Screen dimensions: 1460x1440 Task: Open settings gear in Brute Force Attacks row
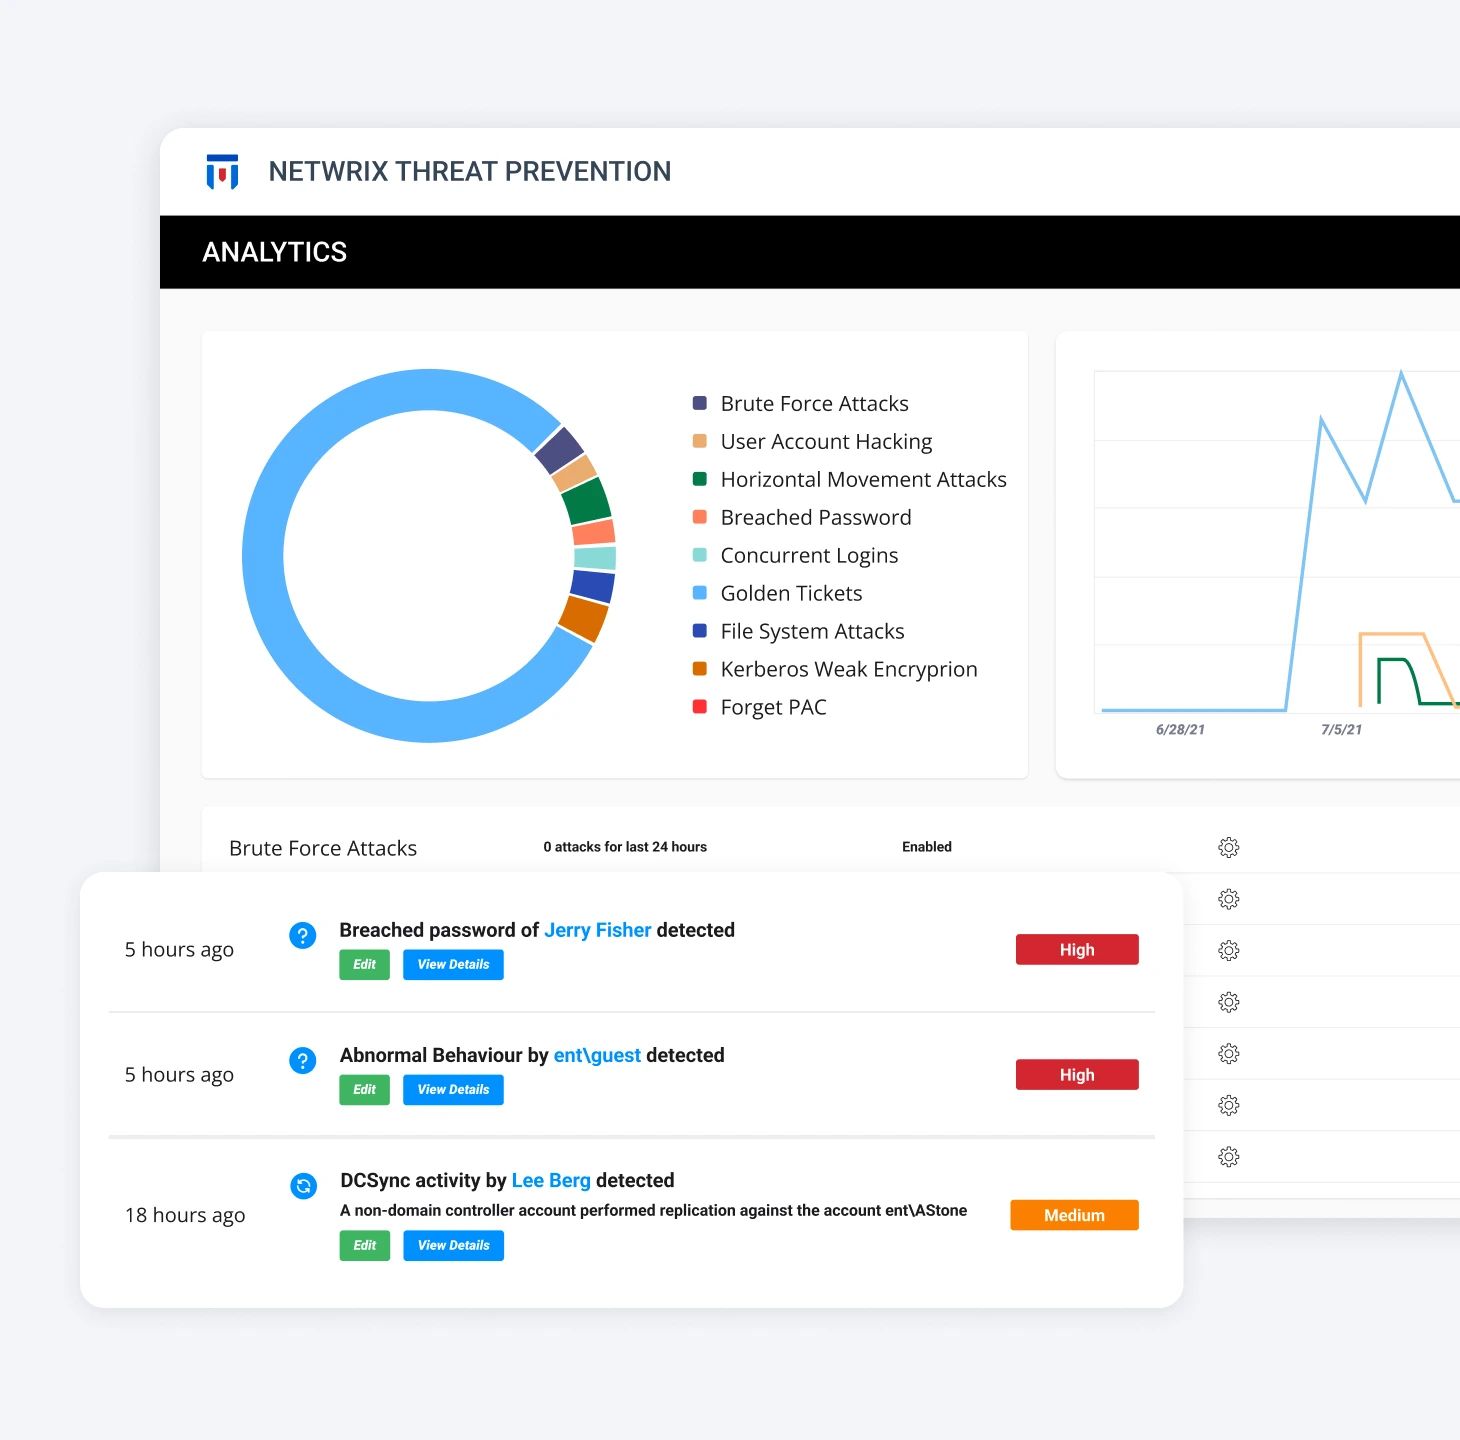[x=1229, y=848]
